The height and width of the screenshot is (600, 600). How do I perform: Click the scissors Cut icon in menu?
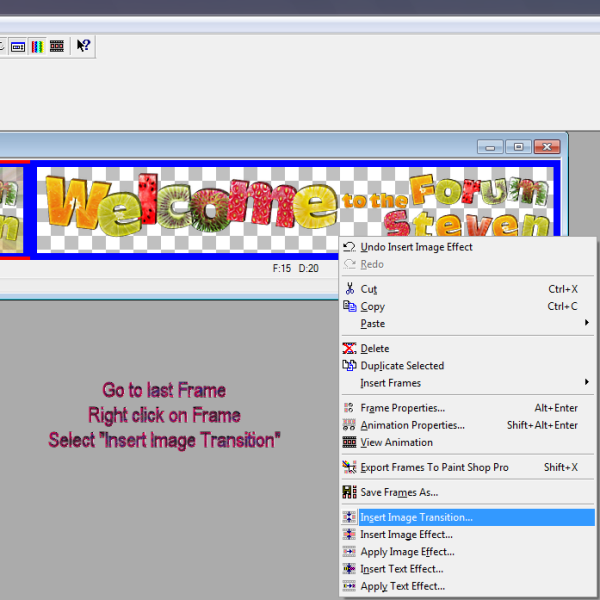pyautogui.click(x=349, y=289)
